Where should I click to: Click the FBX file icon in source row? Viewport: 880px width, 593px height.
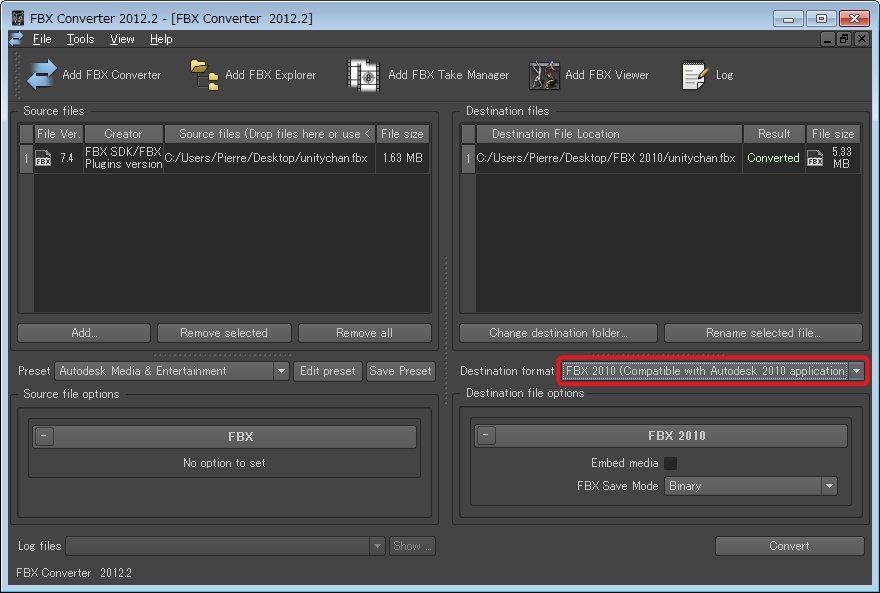43,158
